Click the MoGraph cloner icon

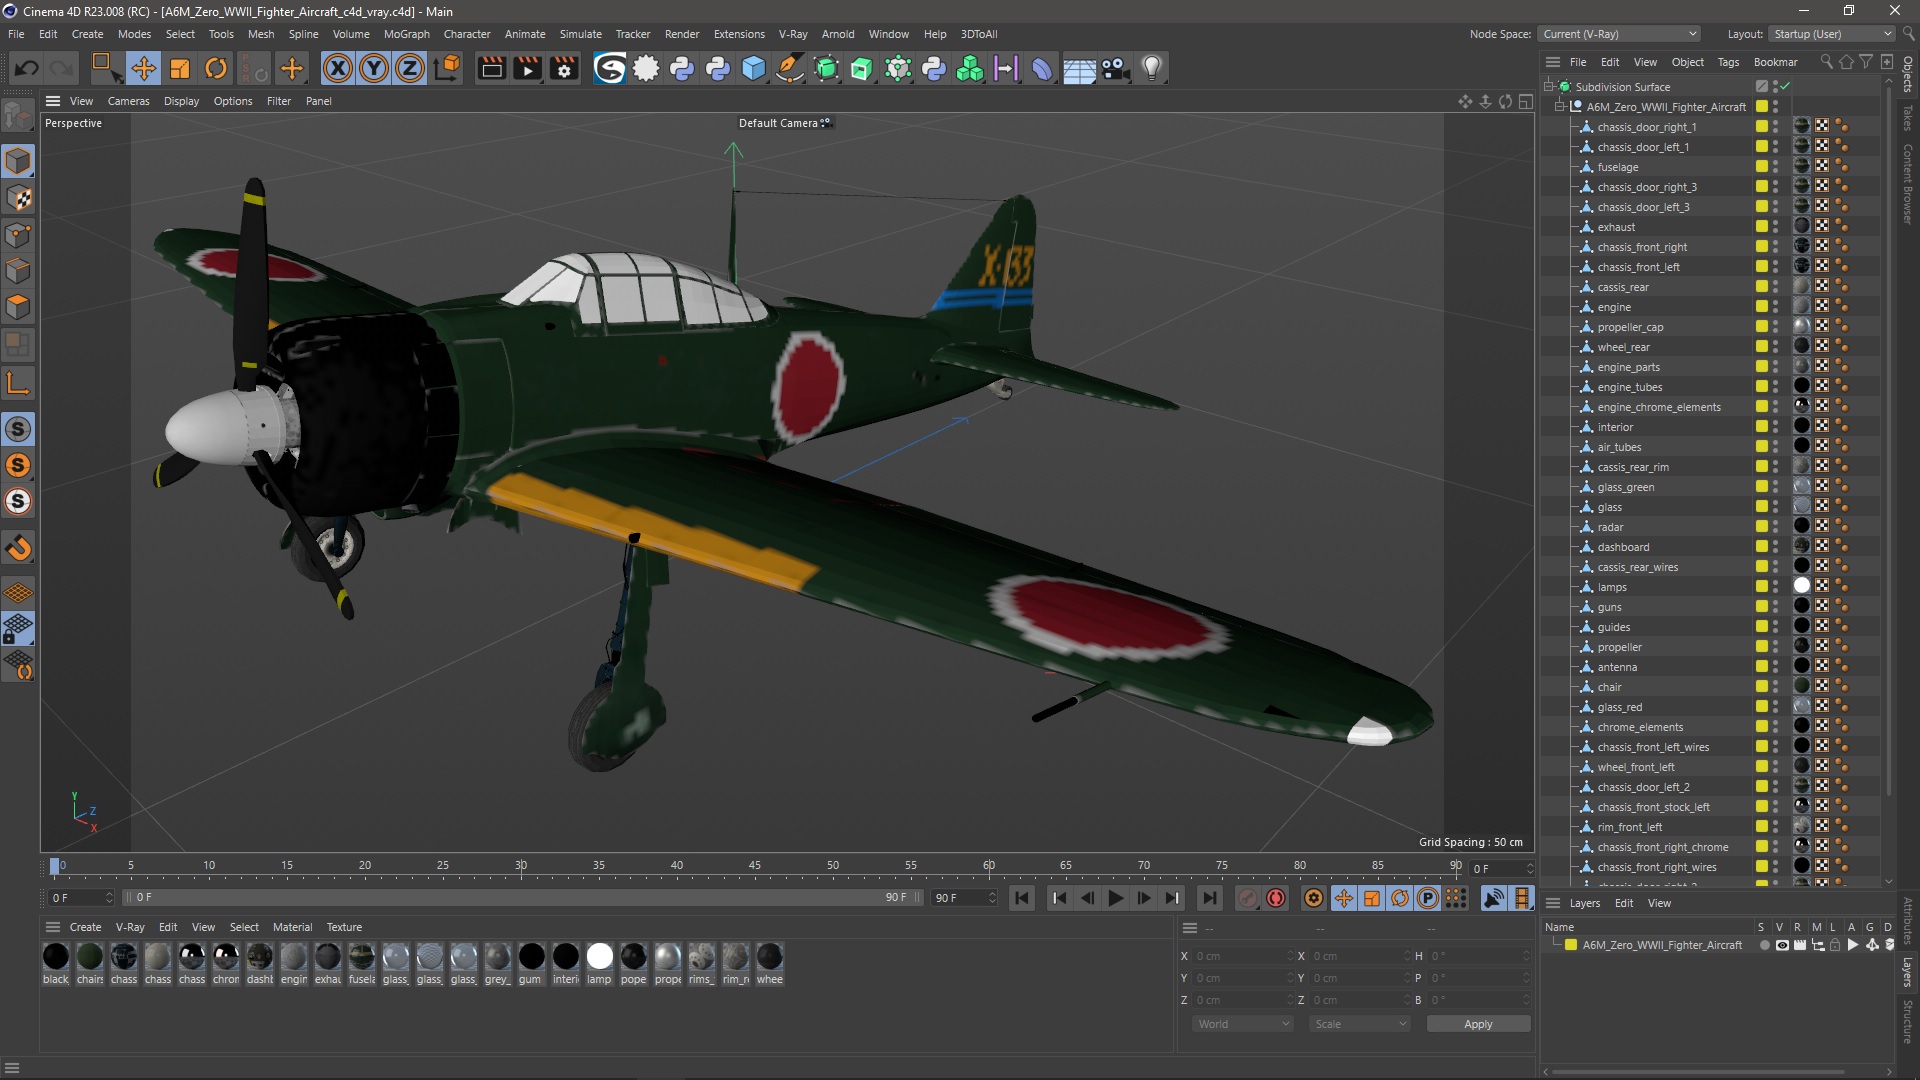(970, 68)
